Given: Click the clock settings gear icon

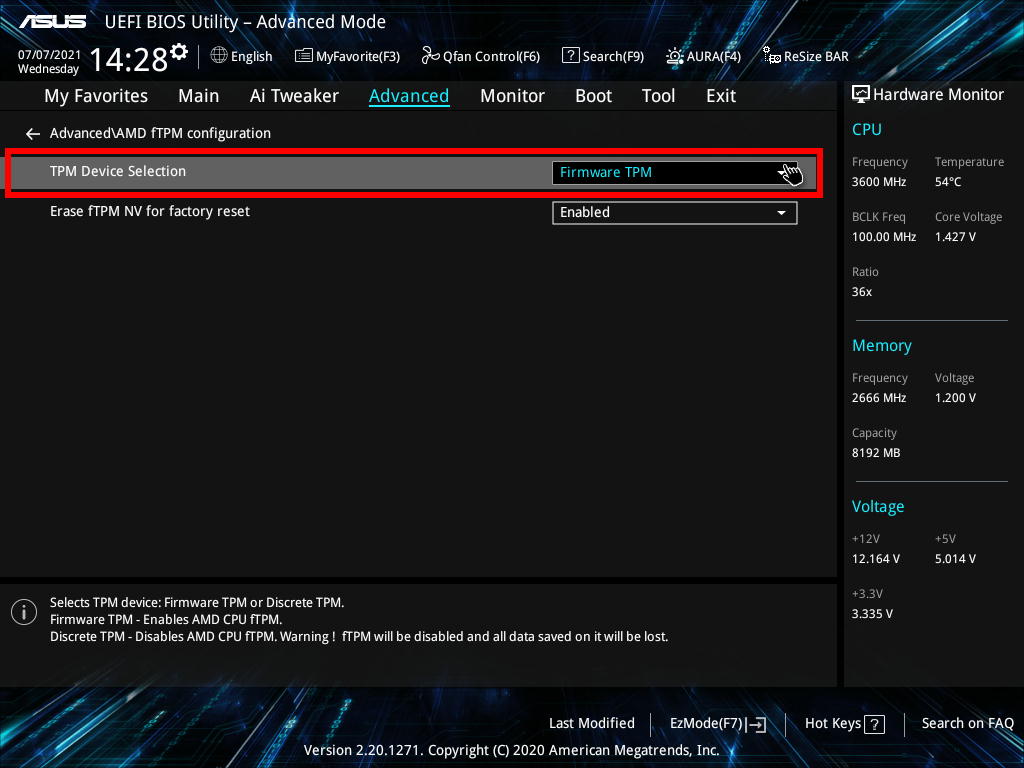Looking at the screenshot, I should 179,52.
